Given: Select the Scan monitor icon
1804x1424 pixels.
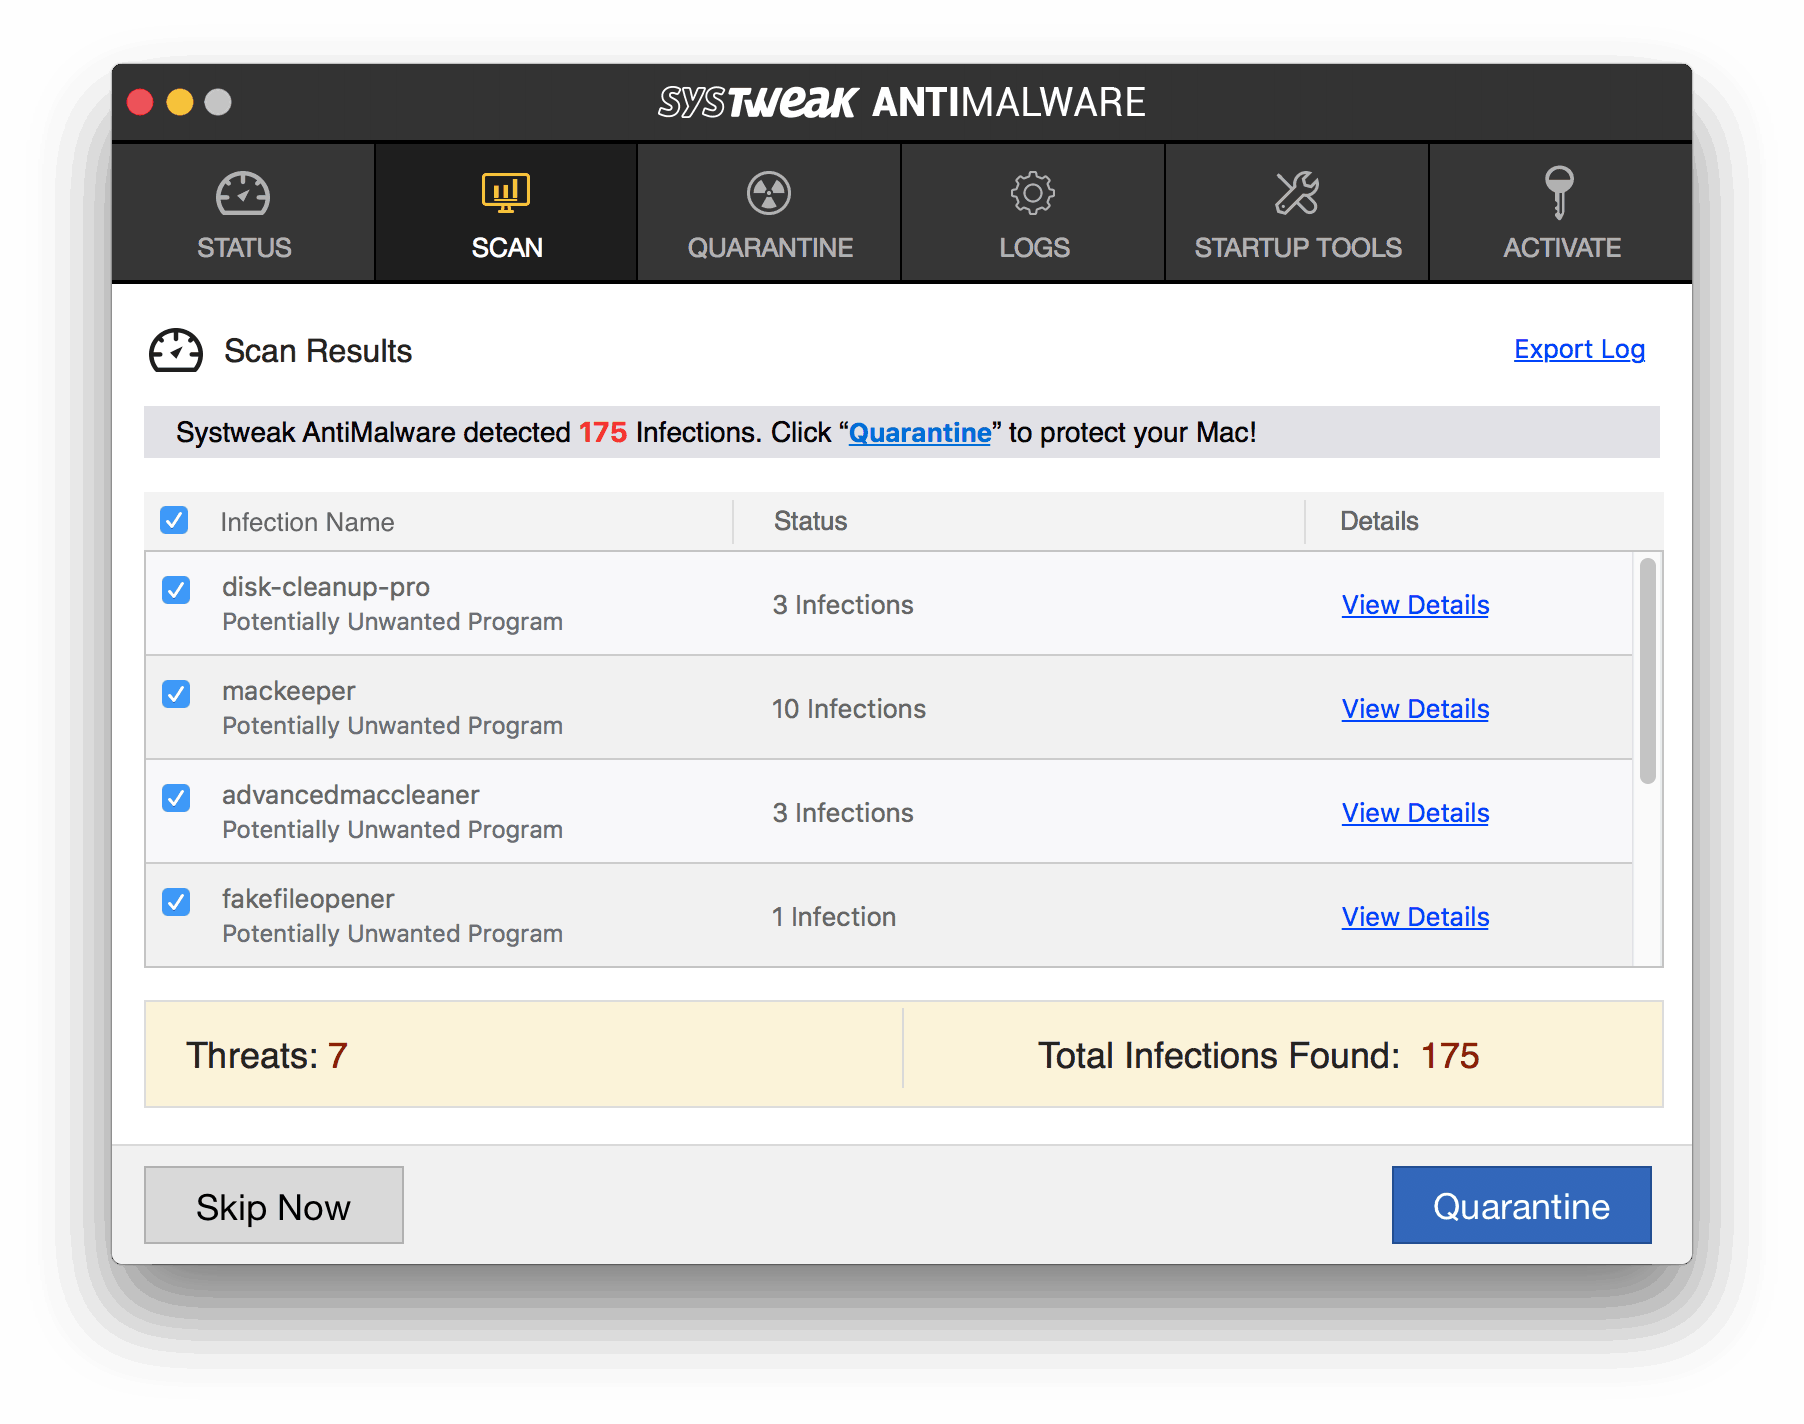Looking at the screenshot, I should [506, 192].
